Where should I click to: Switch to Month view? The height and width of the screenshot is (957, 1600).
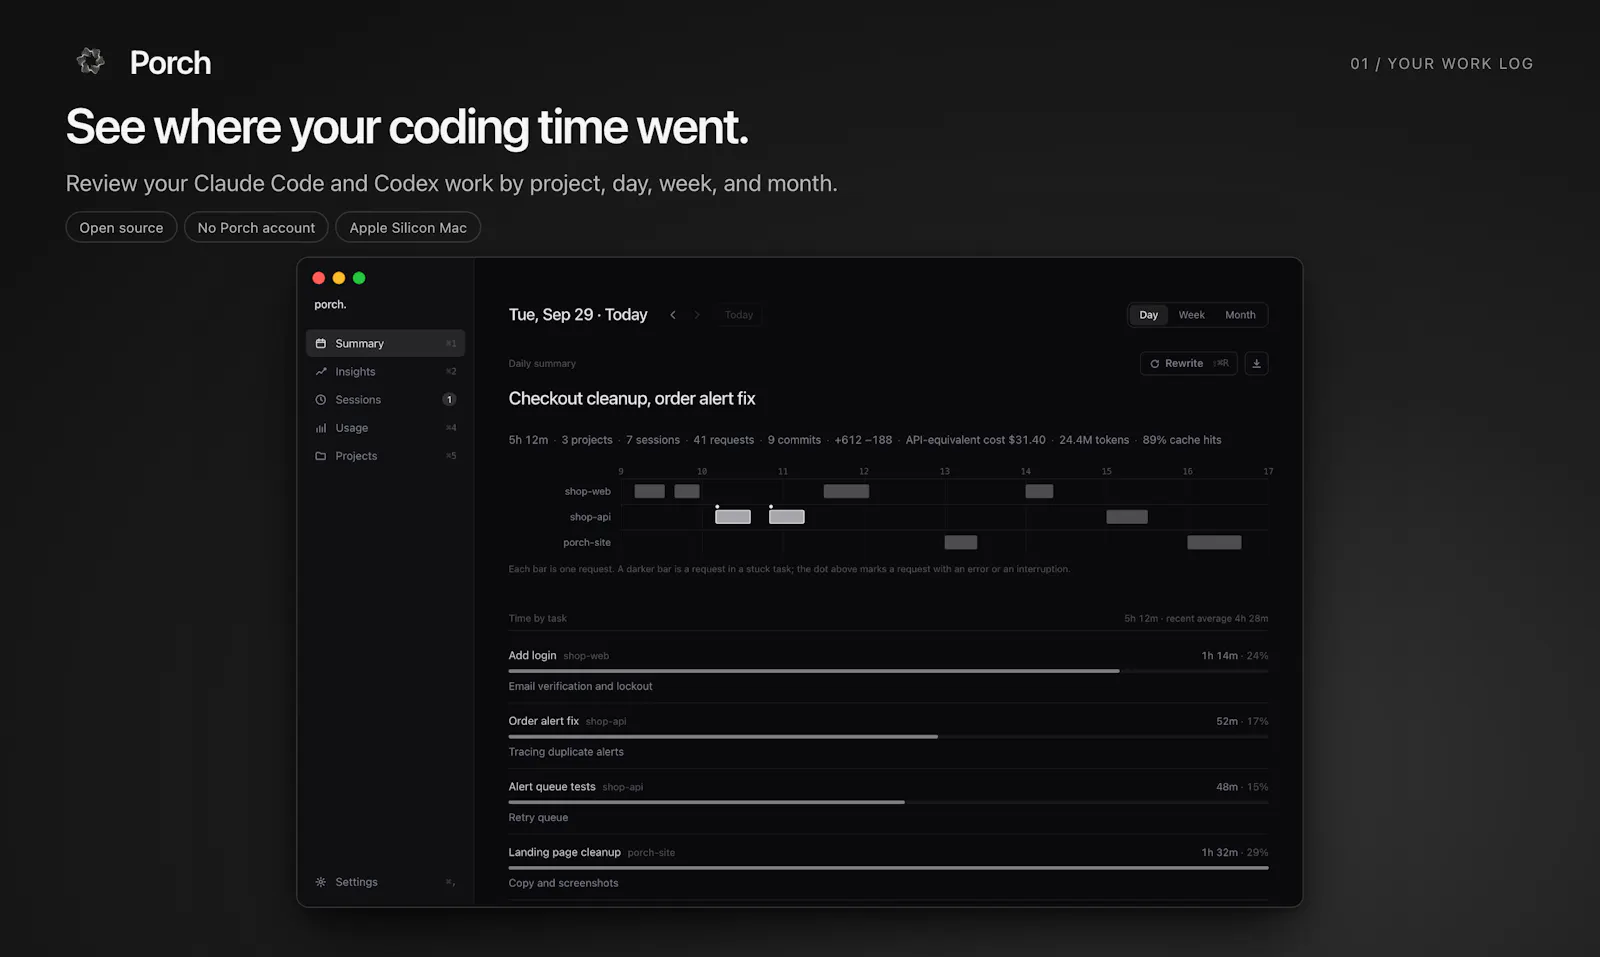[x=1240, y=315]
